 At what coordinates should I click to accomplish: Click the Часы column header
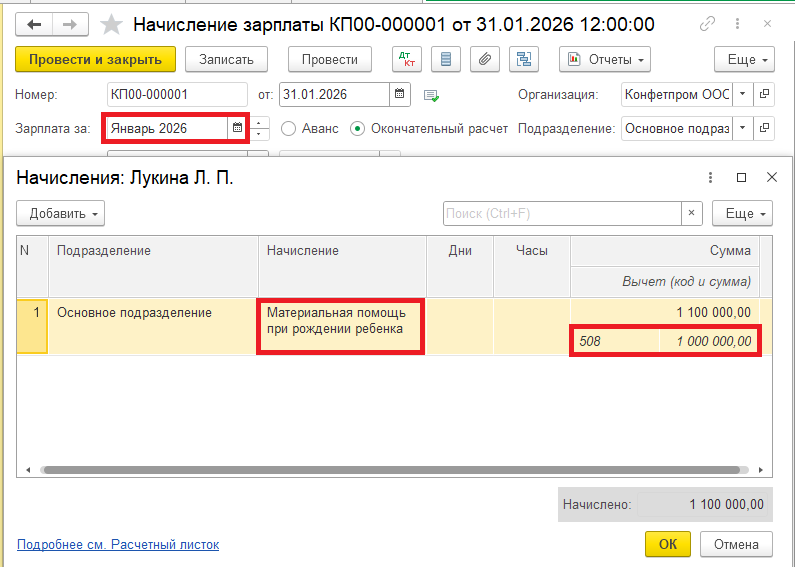[x=532, y=266]
